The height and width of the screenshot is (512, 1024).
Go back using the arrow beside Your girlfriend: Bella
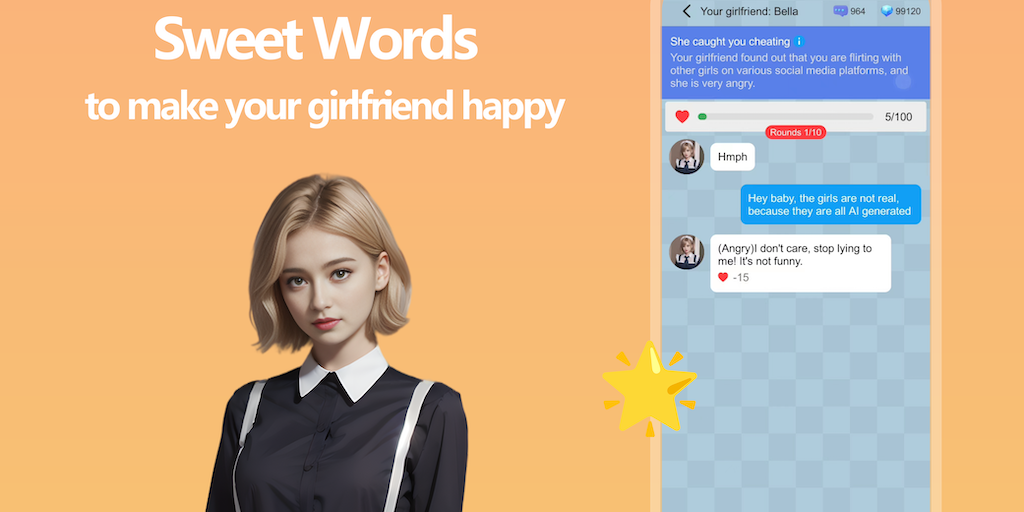coord(686,11)
